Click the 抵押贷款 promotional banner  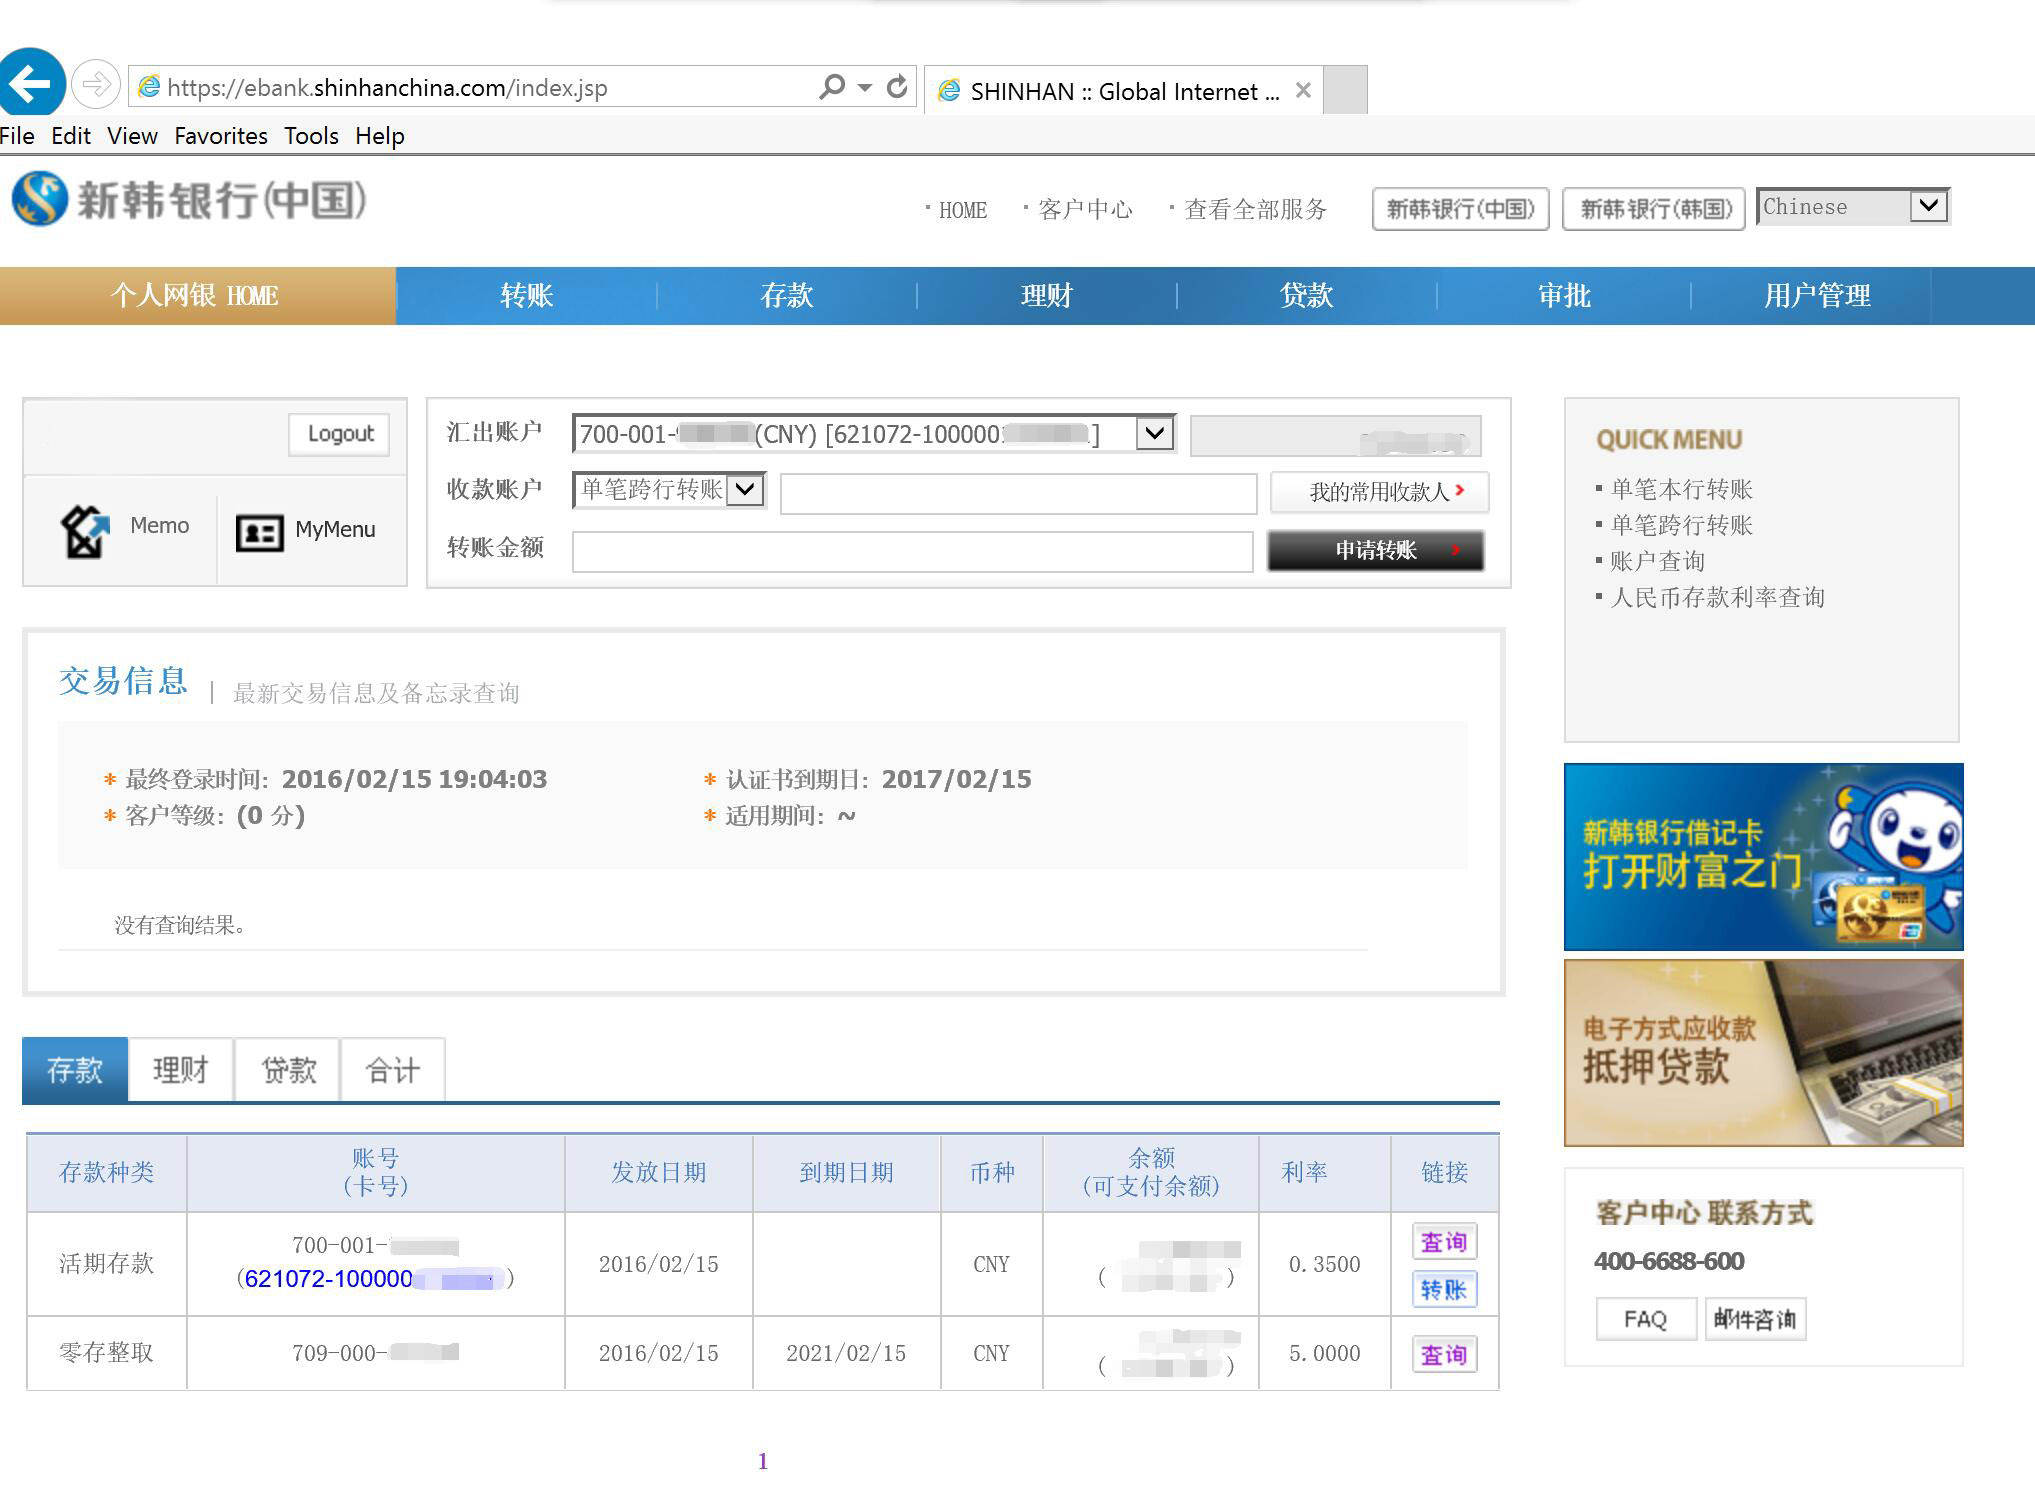point(1763,1053)
